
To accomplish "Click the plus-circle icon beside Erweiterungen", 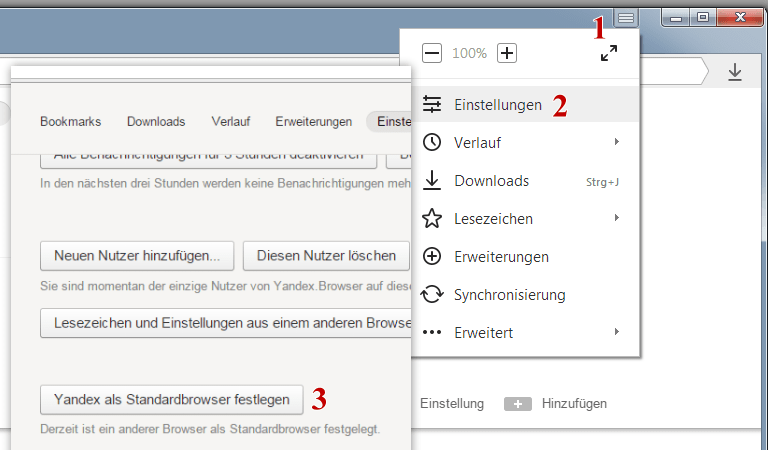I will click(432, 256).
